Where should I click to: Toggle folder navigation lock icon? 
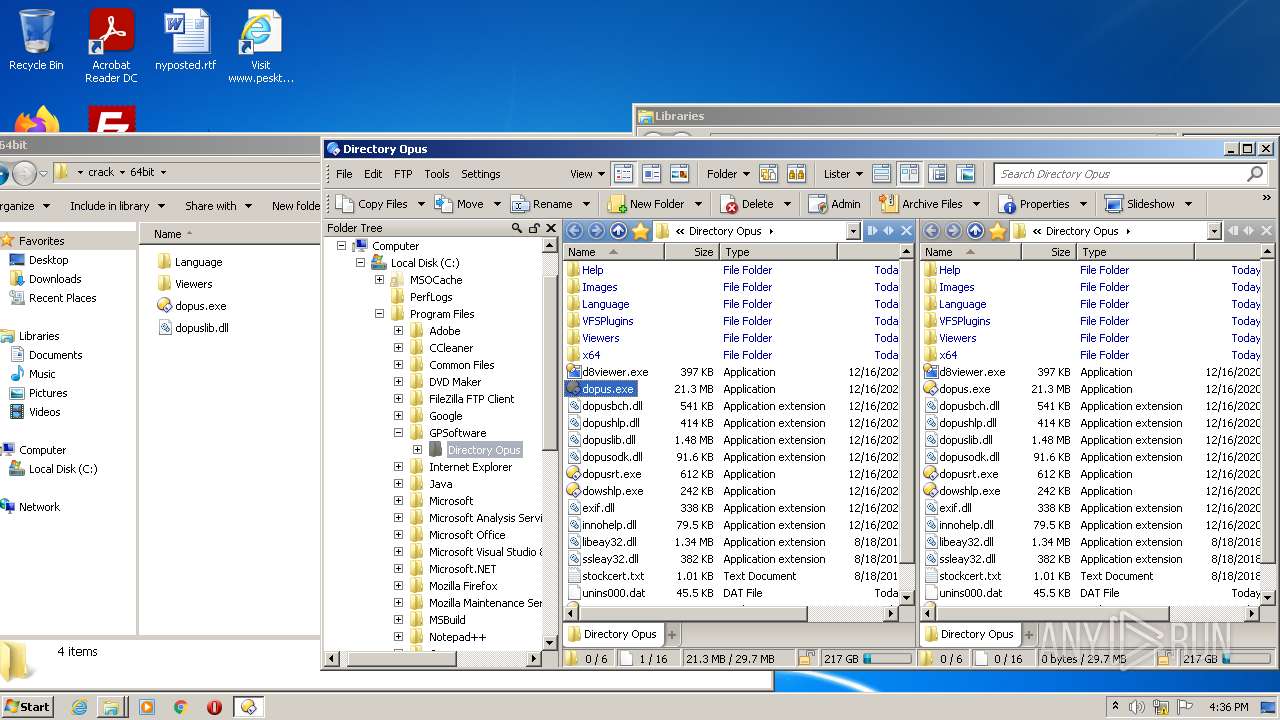[x=796, y=174]
